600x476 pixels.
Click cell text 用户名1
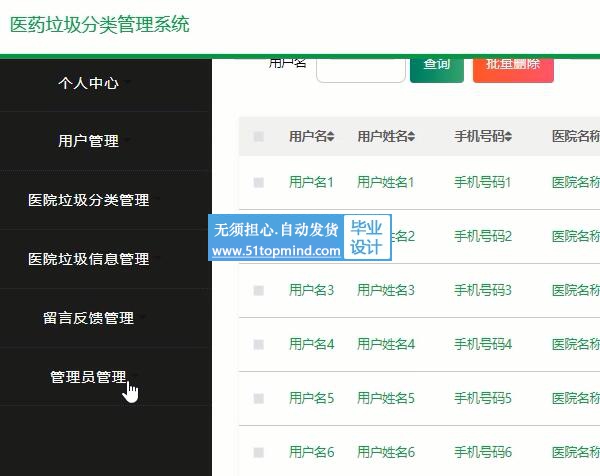[311, 182]
